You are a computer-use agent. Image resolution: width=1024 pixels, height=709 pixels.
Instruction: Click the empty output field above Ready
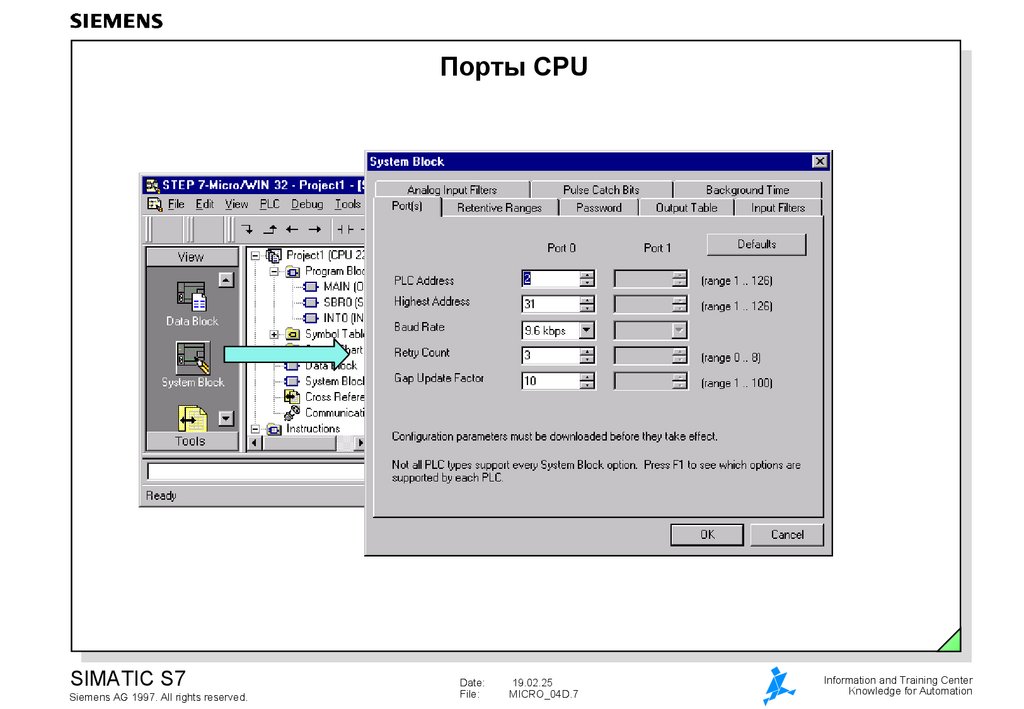click(256, 471)
